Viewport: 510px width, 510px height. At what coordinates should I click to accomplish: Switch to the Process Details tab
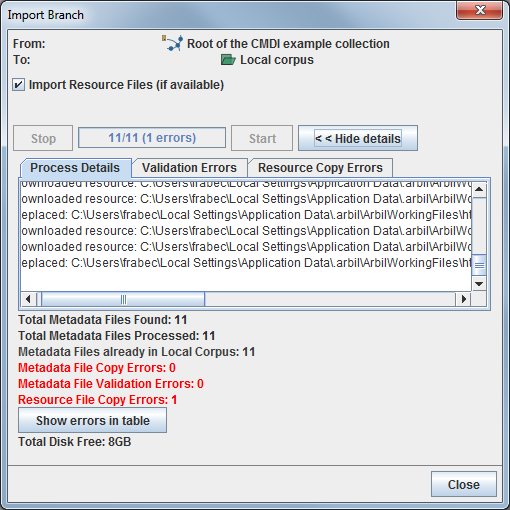[76, 168]
